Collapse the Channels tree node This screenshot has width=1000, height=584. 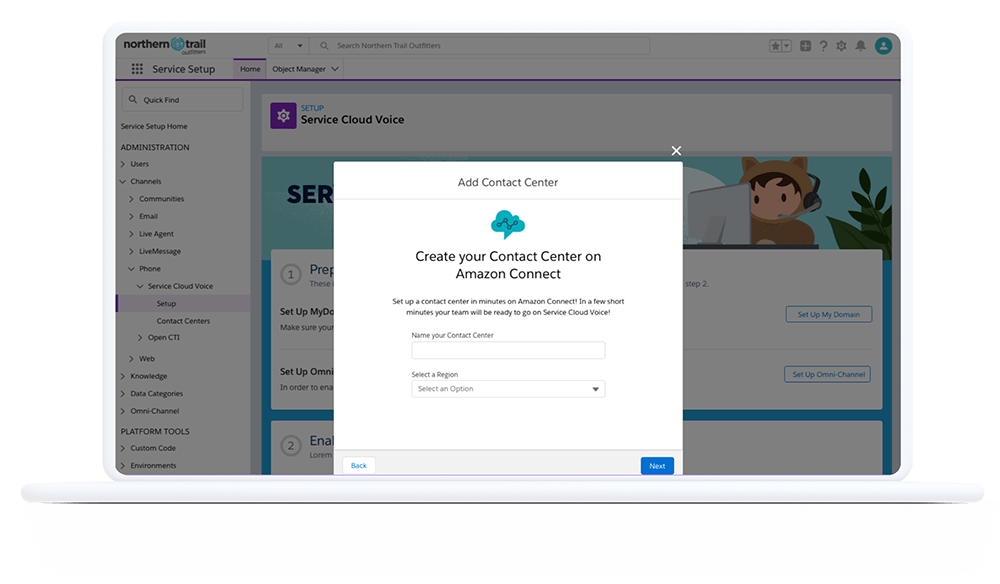pyautogui.click(x=123, y=181)
